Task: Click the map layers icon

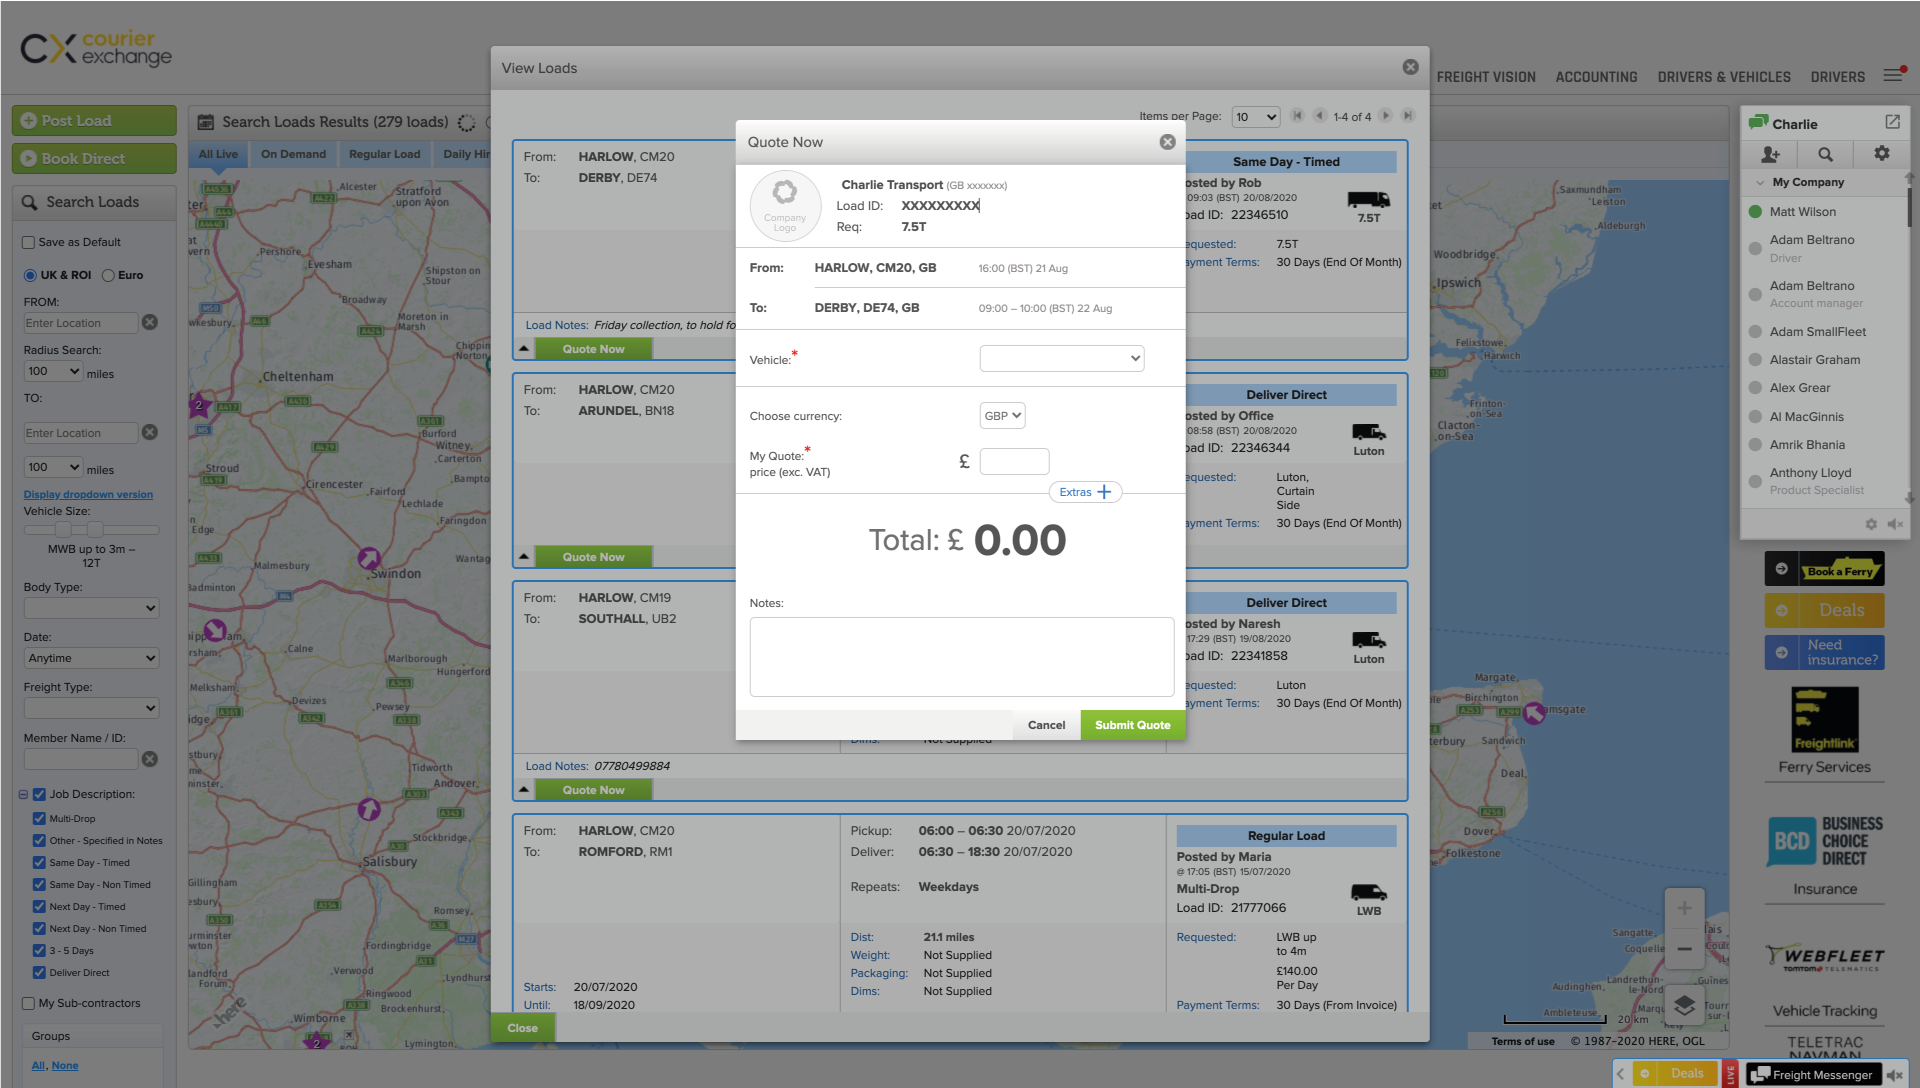Action: pos(1684,1005)
